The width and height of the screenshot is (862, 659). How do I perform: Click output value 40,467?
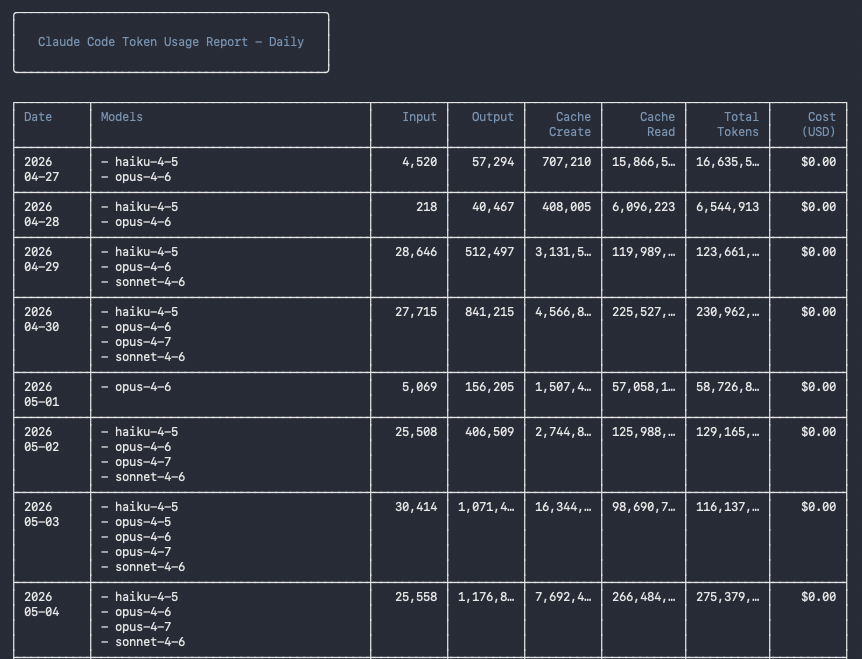pos(493,207)
